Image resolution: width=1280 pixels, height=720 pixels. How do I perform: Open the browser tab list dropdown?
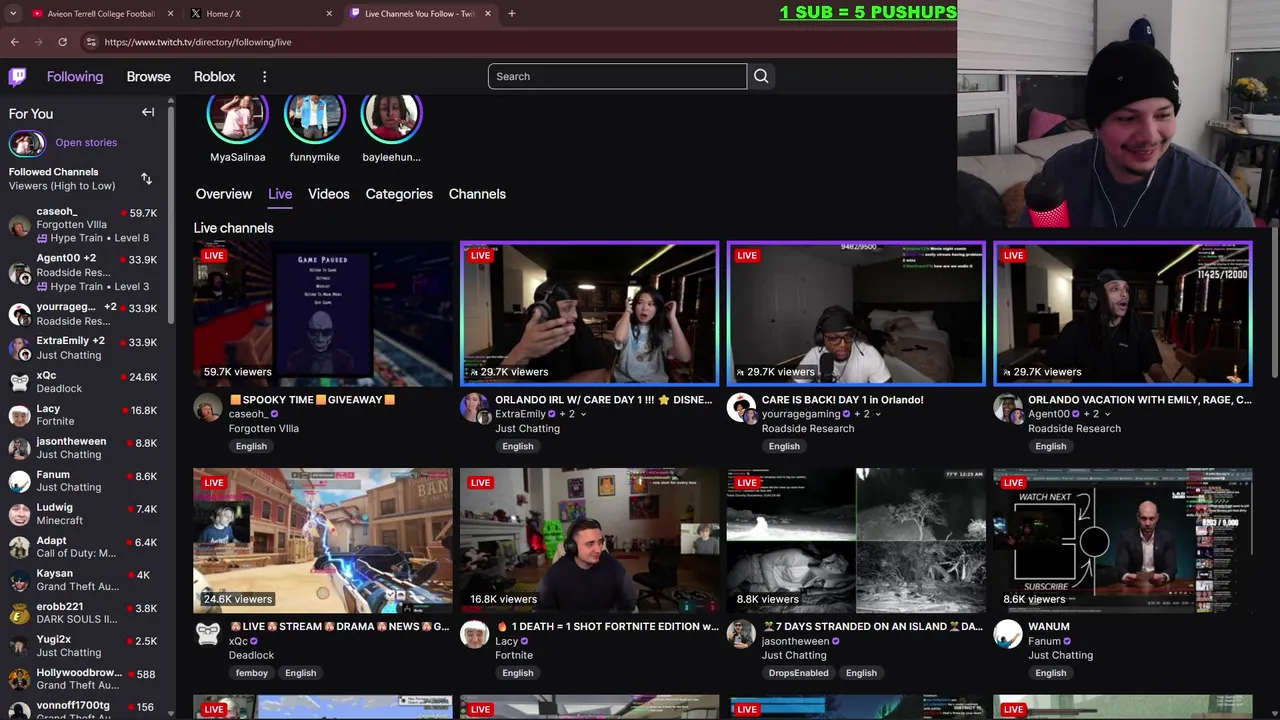(x=13, y=14)
